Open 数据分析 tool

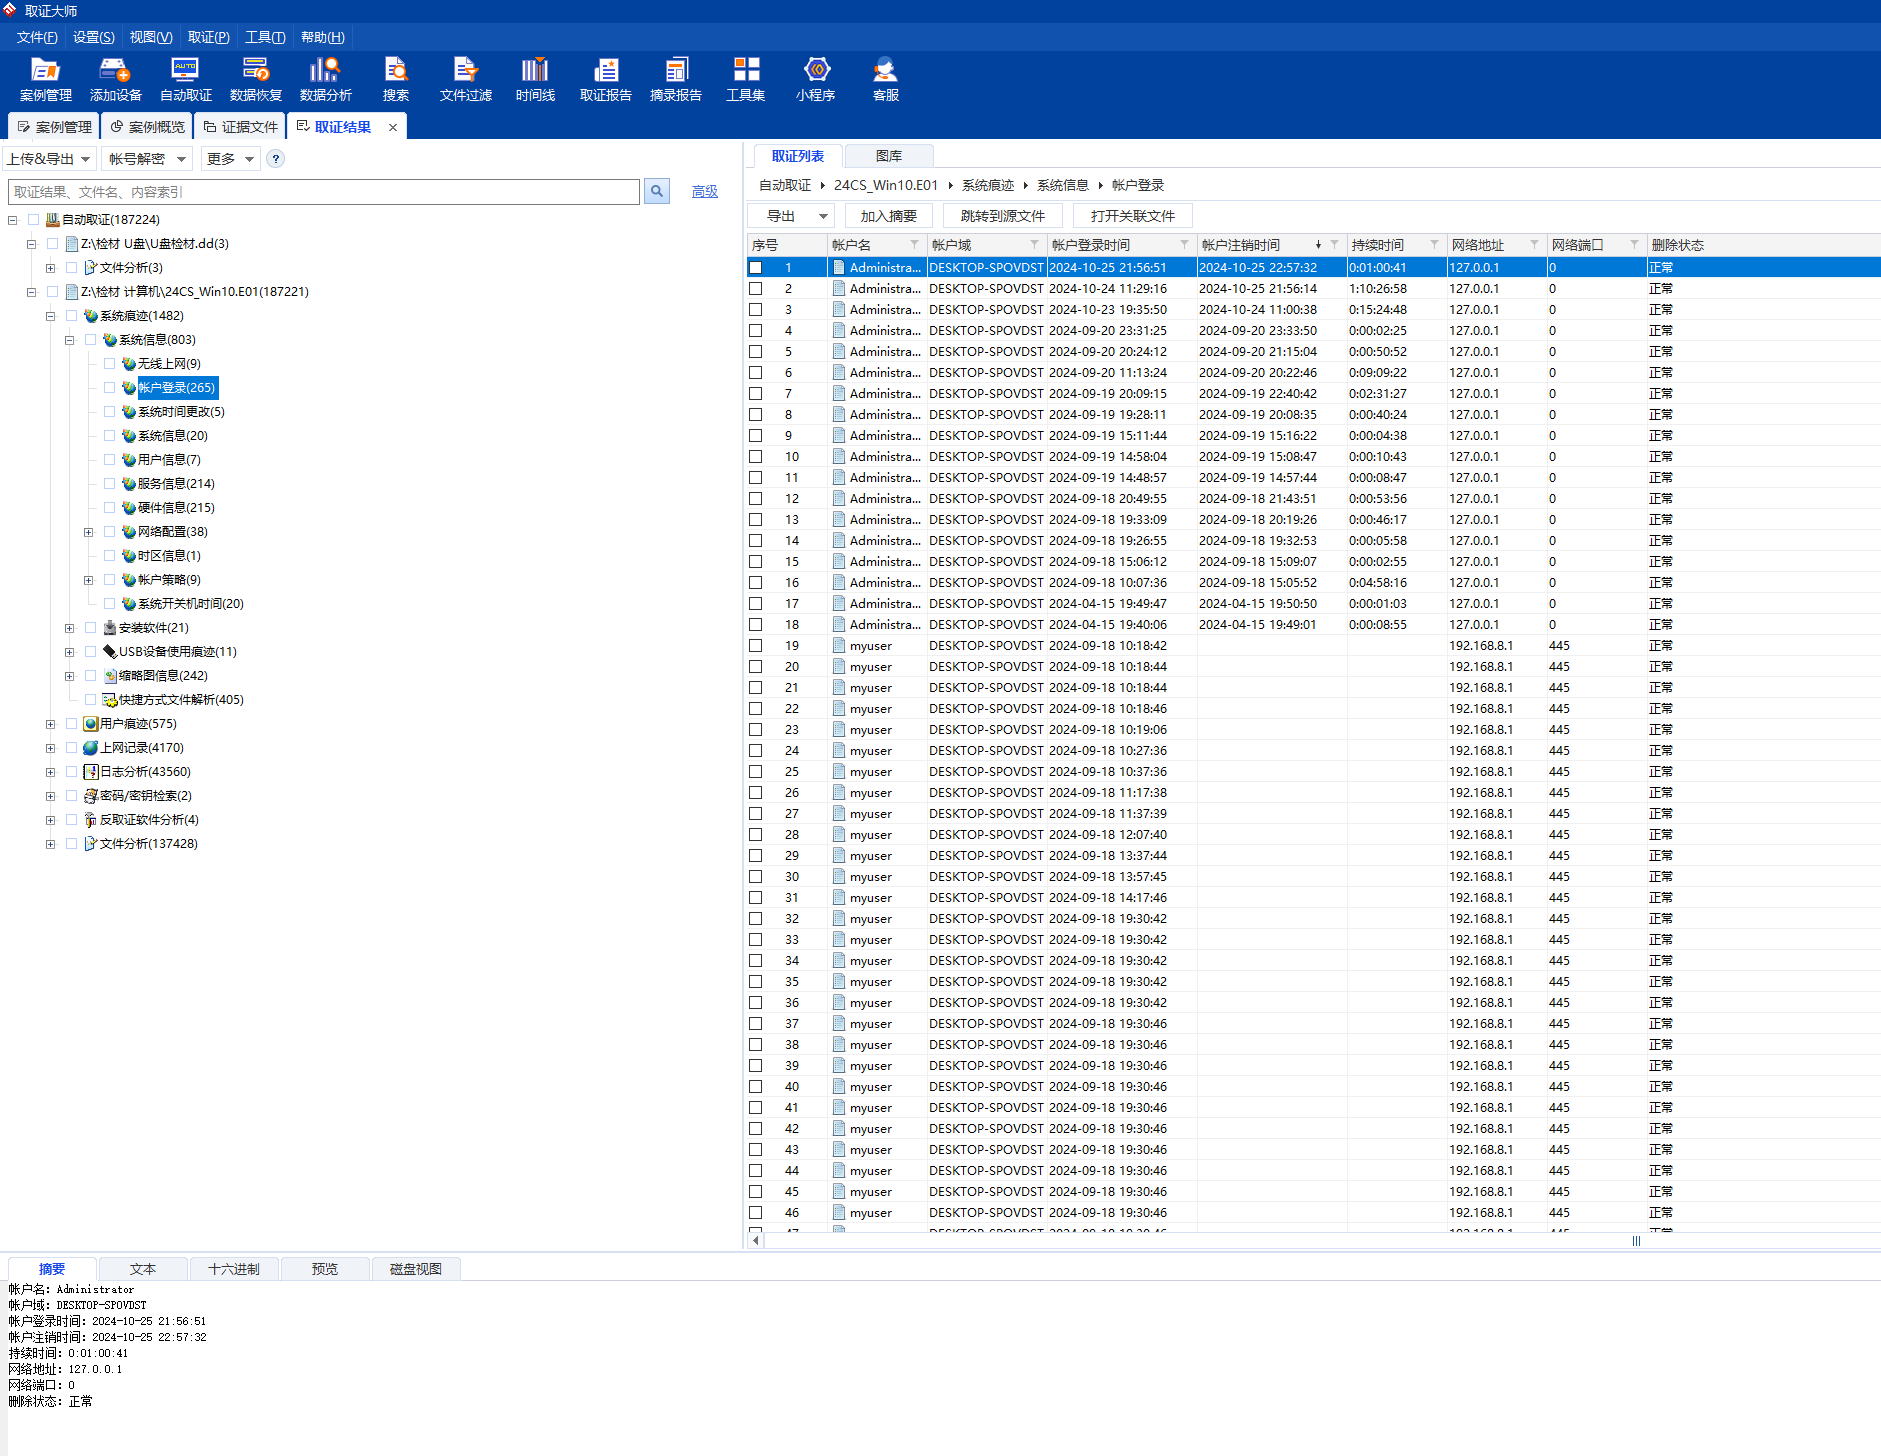click(325, 79)
